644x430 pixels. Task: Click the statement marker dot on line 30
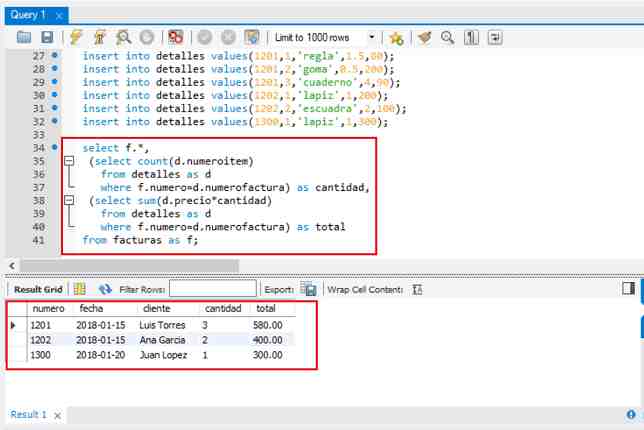55,94
